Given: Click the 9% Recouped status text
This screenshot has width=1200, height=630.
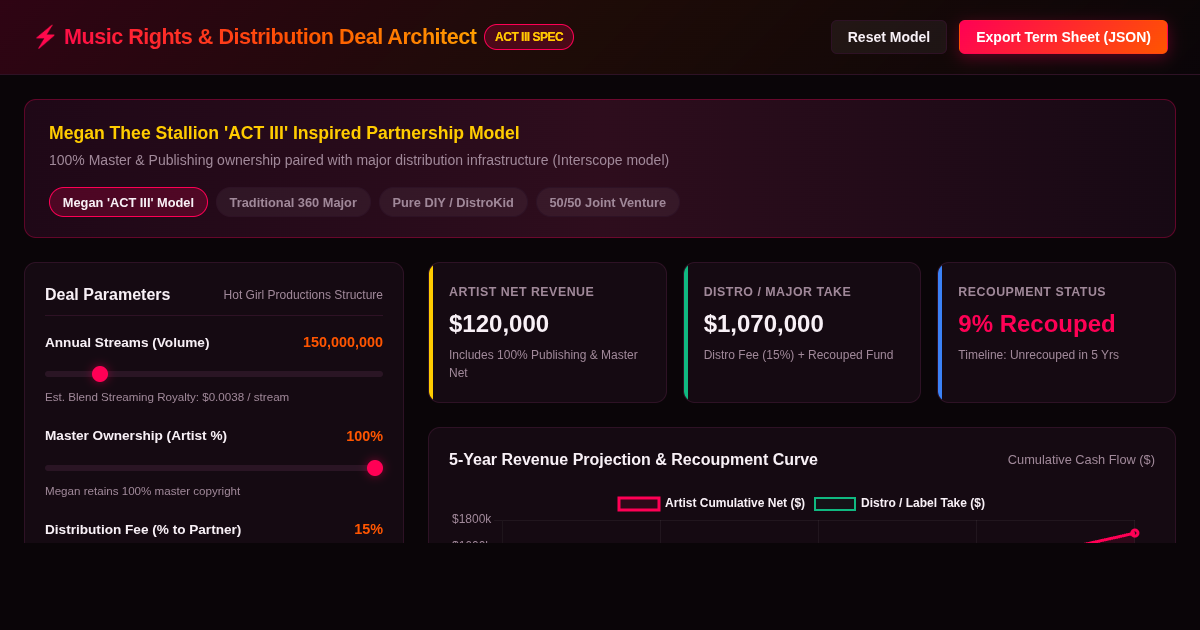Looking at the screenshot, I should [x=1037, y=324].
